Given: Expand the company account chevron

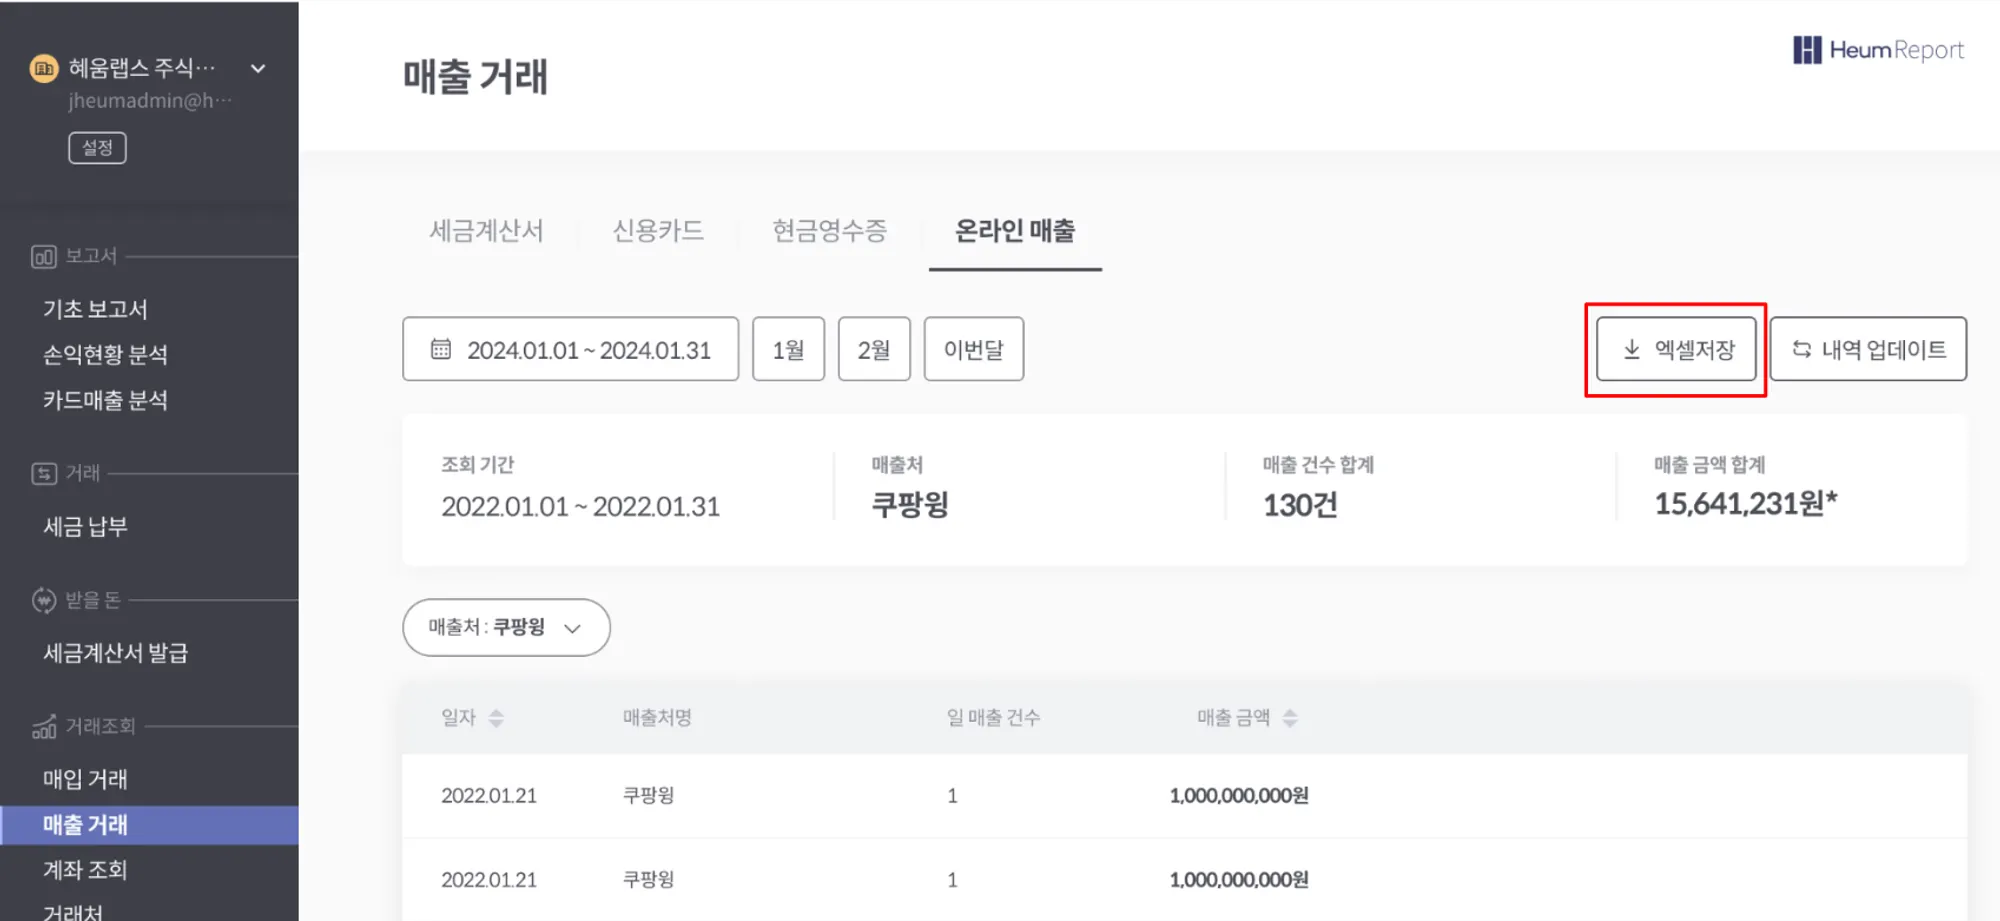Looking at the screenshot, I should click(258, 68).
